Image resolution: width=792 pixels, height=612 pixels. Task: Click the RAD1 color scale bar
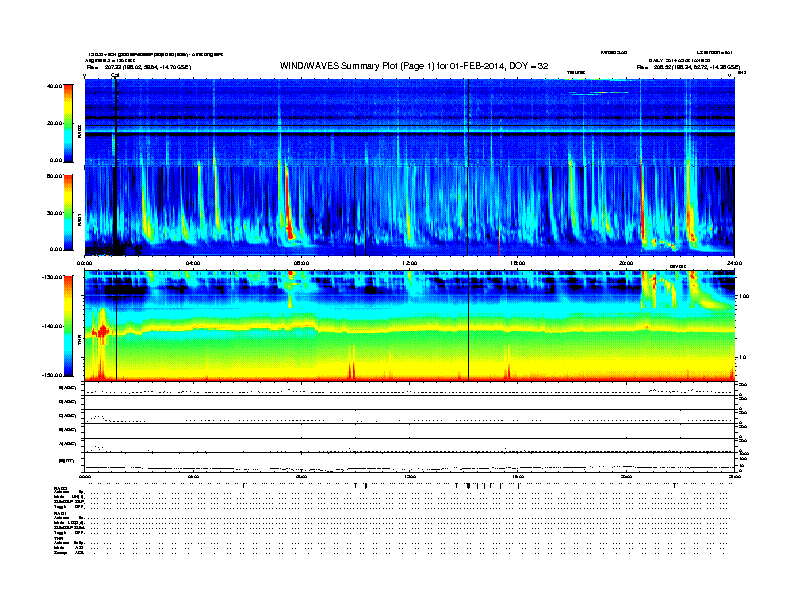click(68, 213)
